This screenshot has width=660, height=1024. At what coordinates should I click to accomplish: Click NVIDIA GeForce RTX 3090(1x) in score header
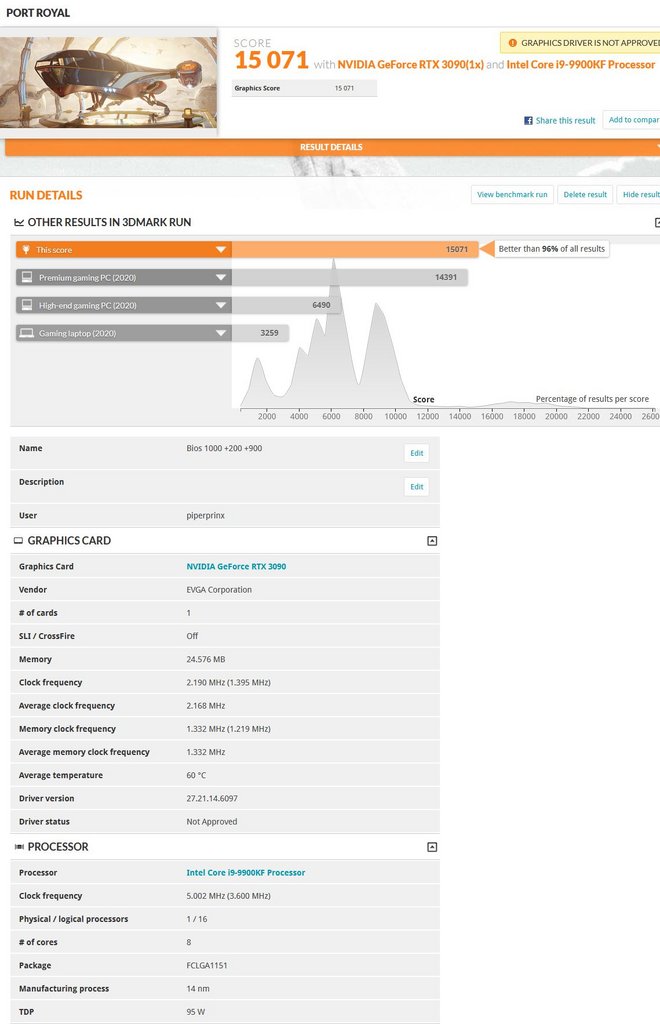[411, 65]
